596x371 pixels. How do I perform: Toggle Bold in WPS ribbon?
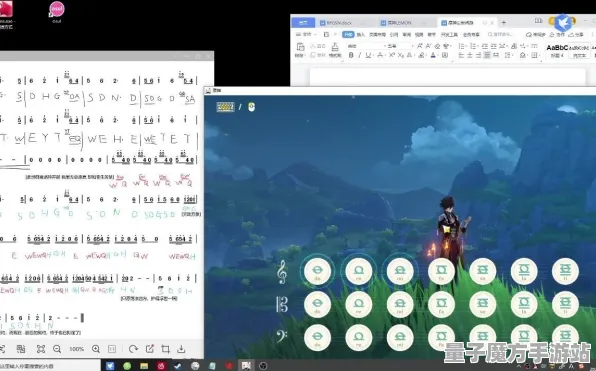[351, 55]
